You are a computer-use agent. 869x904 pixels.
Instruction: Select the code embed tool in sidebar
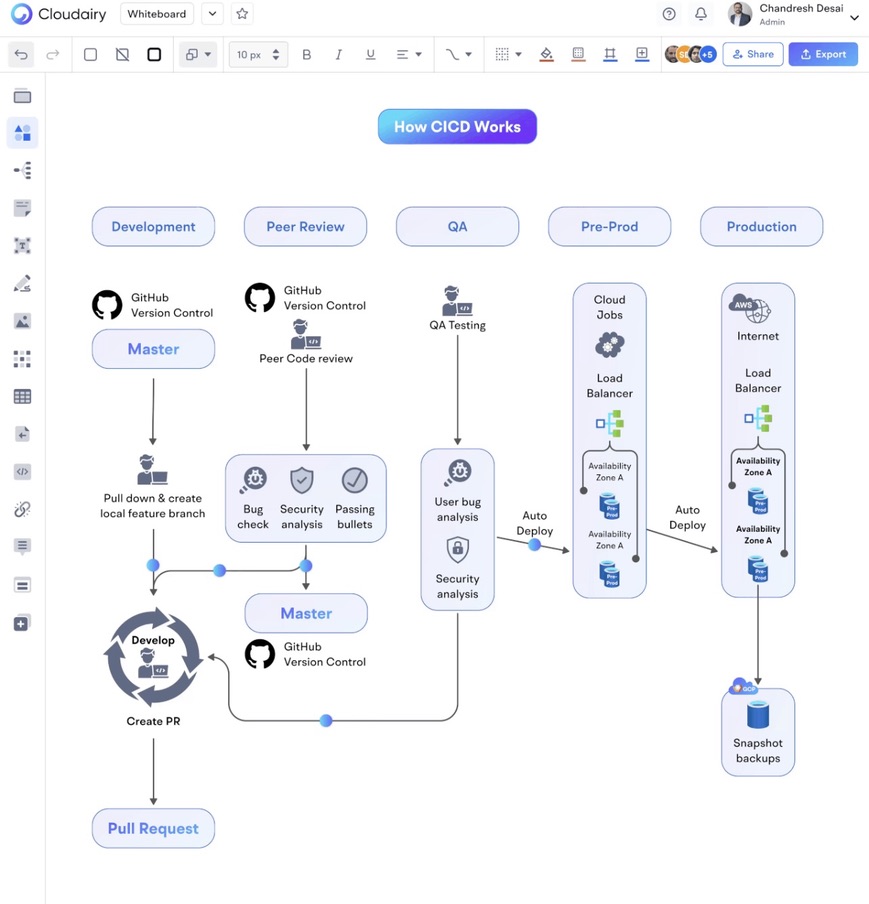[x=22, y=472]
